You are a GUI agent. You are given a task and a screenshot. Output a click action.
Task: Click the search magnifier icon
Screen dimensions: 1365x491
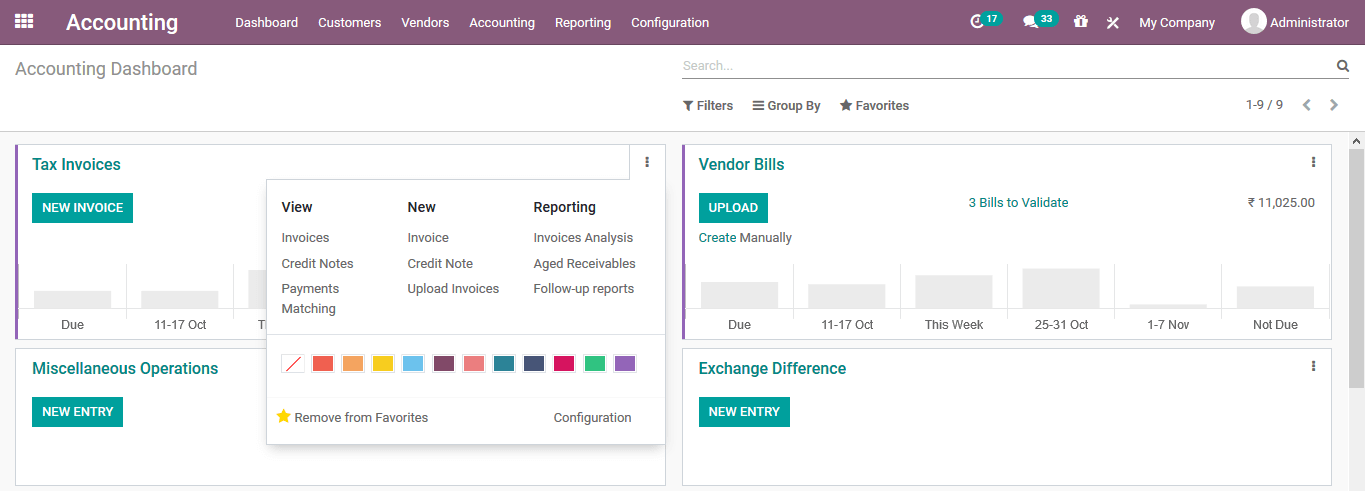pos(1342,66)
